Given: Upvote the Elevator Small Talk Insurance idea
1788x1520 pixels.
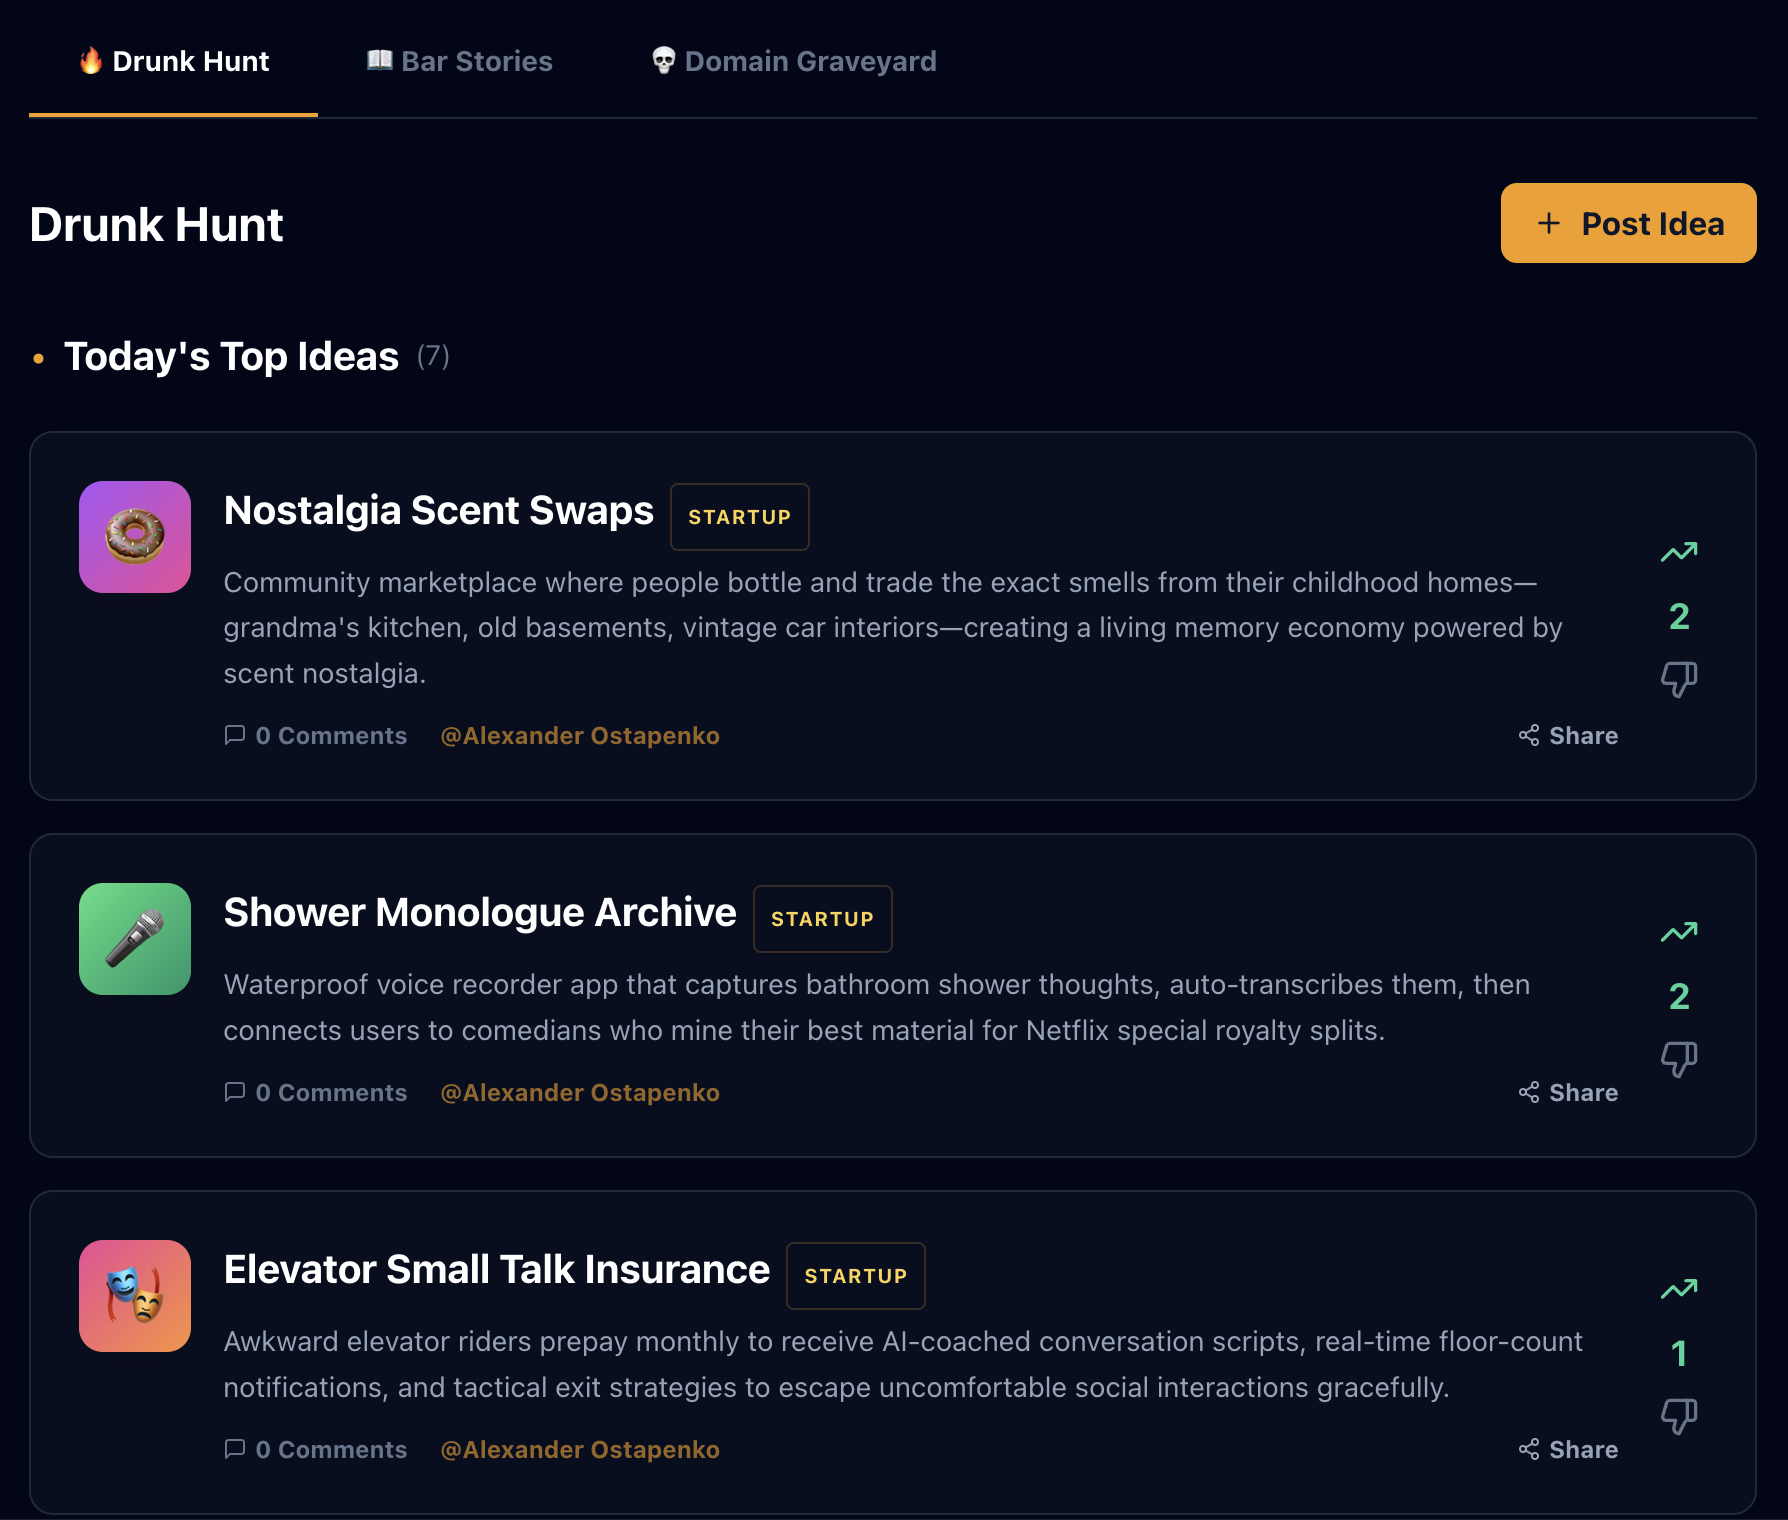Looking at the screenshot, I should point(1680,1290).
